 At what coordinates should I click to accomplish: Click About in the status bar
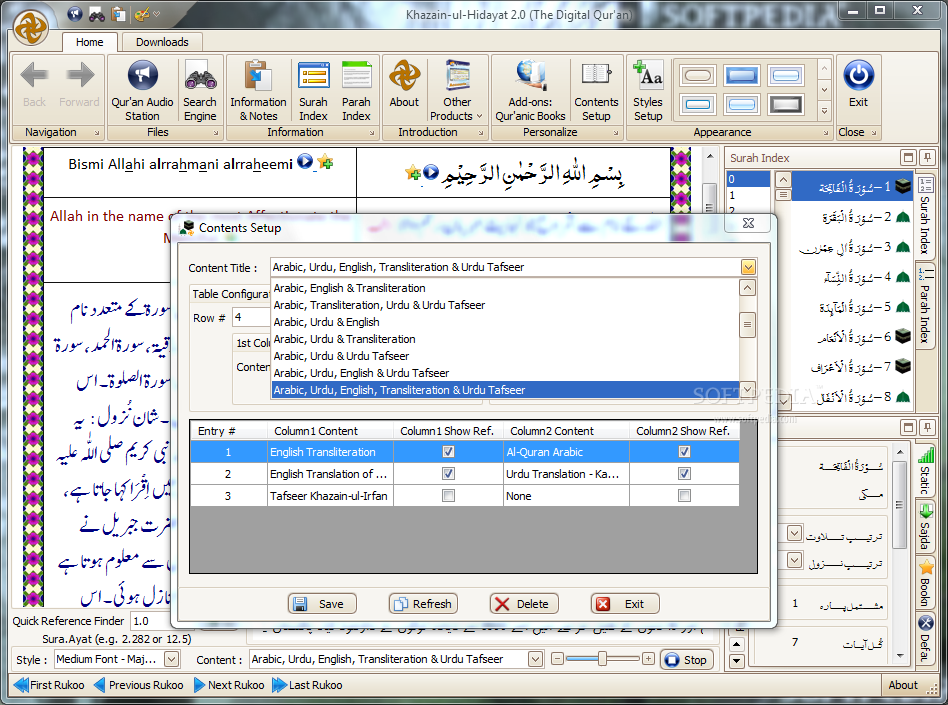tap(903, 685)
